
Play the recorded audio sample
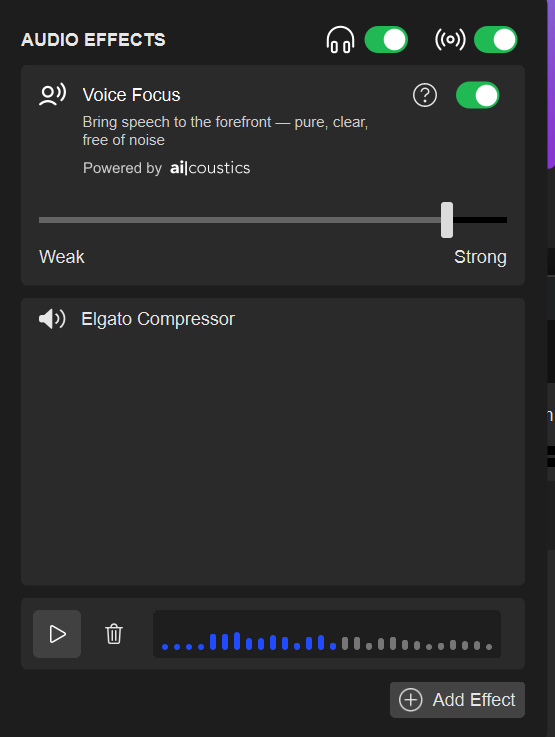click(57, 634)
